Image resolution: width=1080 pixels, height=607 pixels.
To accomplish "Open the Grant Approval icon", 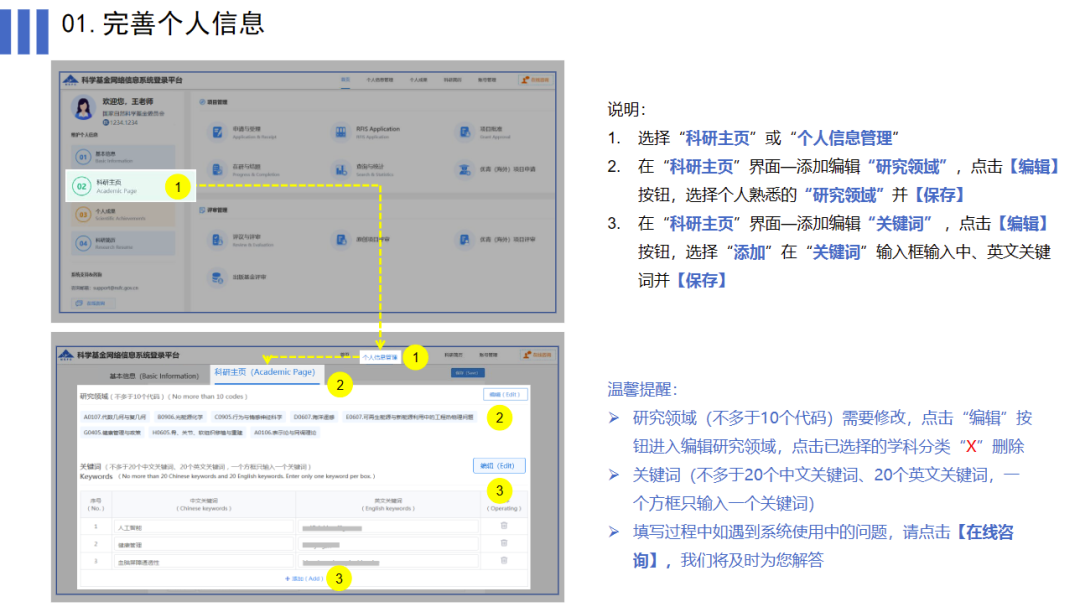I will 465,132.
